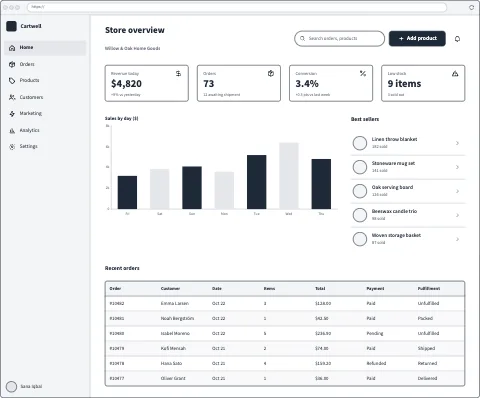This screenshot has height=398, width=480.
Task: Click the Total column header
Action: click(x=320, y=289)
